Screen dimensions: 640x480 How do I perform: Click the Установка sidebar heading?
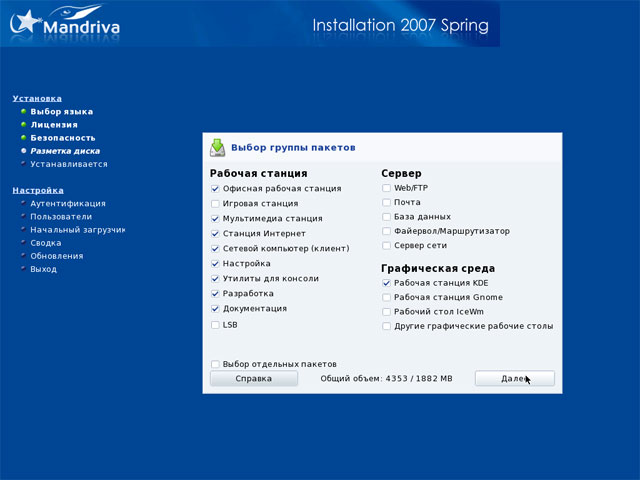click(37, 98)
